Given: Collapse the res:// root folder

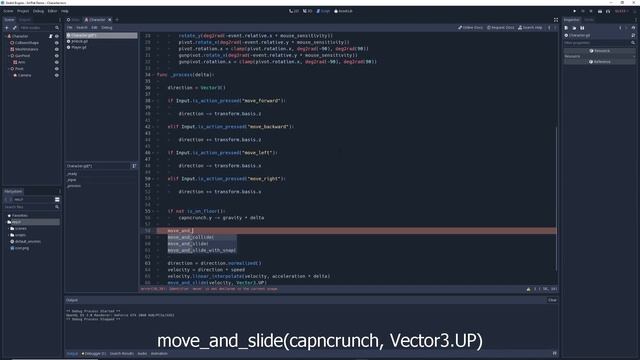Looking at the screenshot, I should pos(6,222).
